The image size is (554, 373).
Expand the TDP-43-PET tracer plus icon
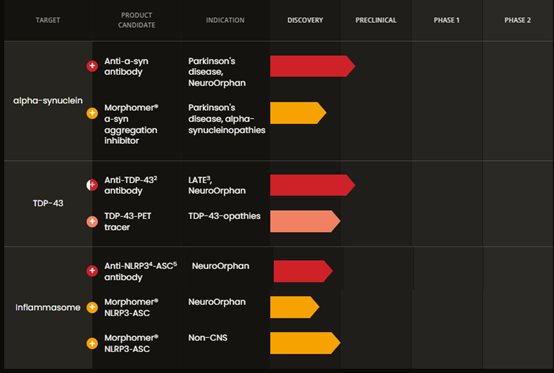(92, 221)
